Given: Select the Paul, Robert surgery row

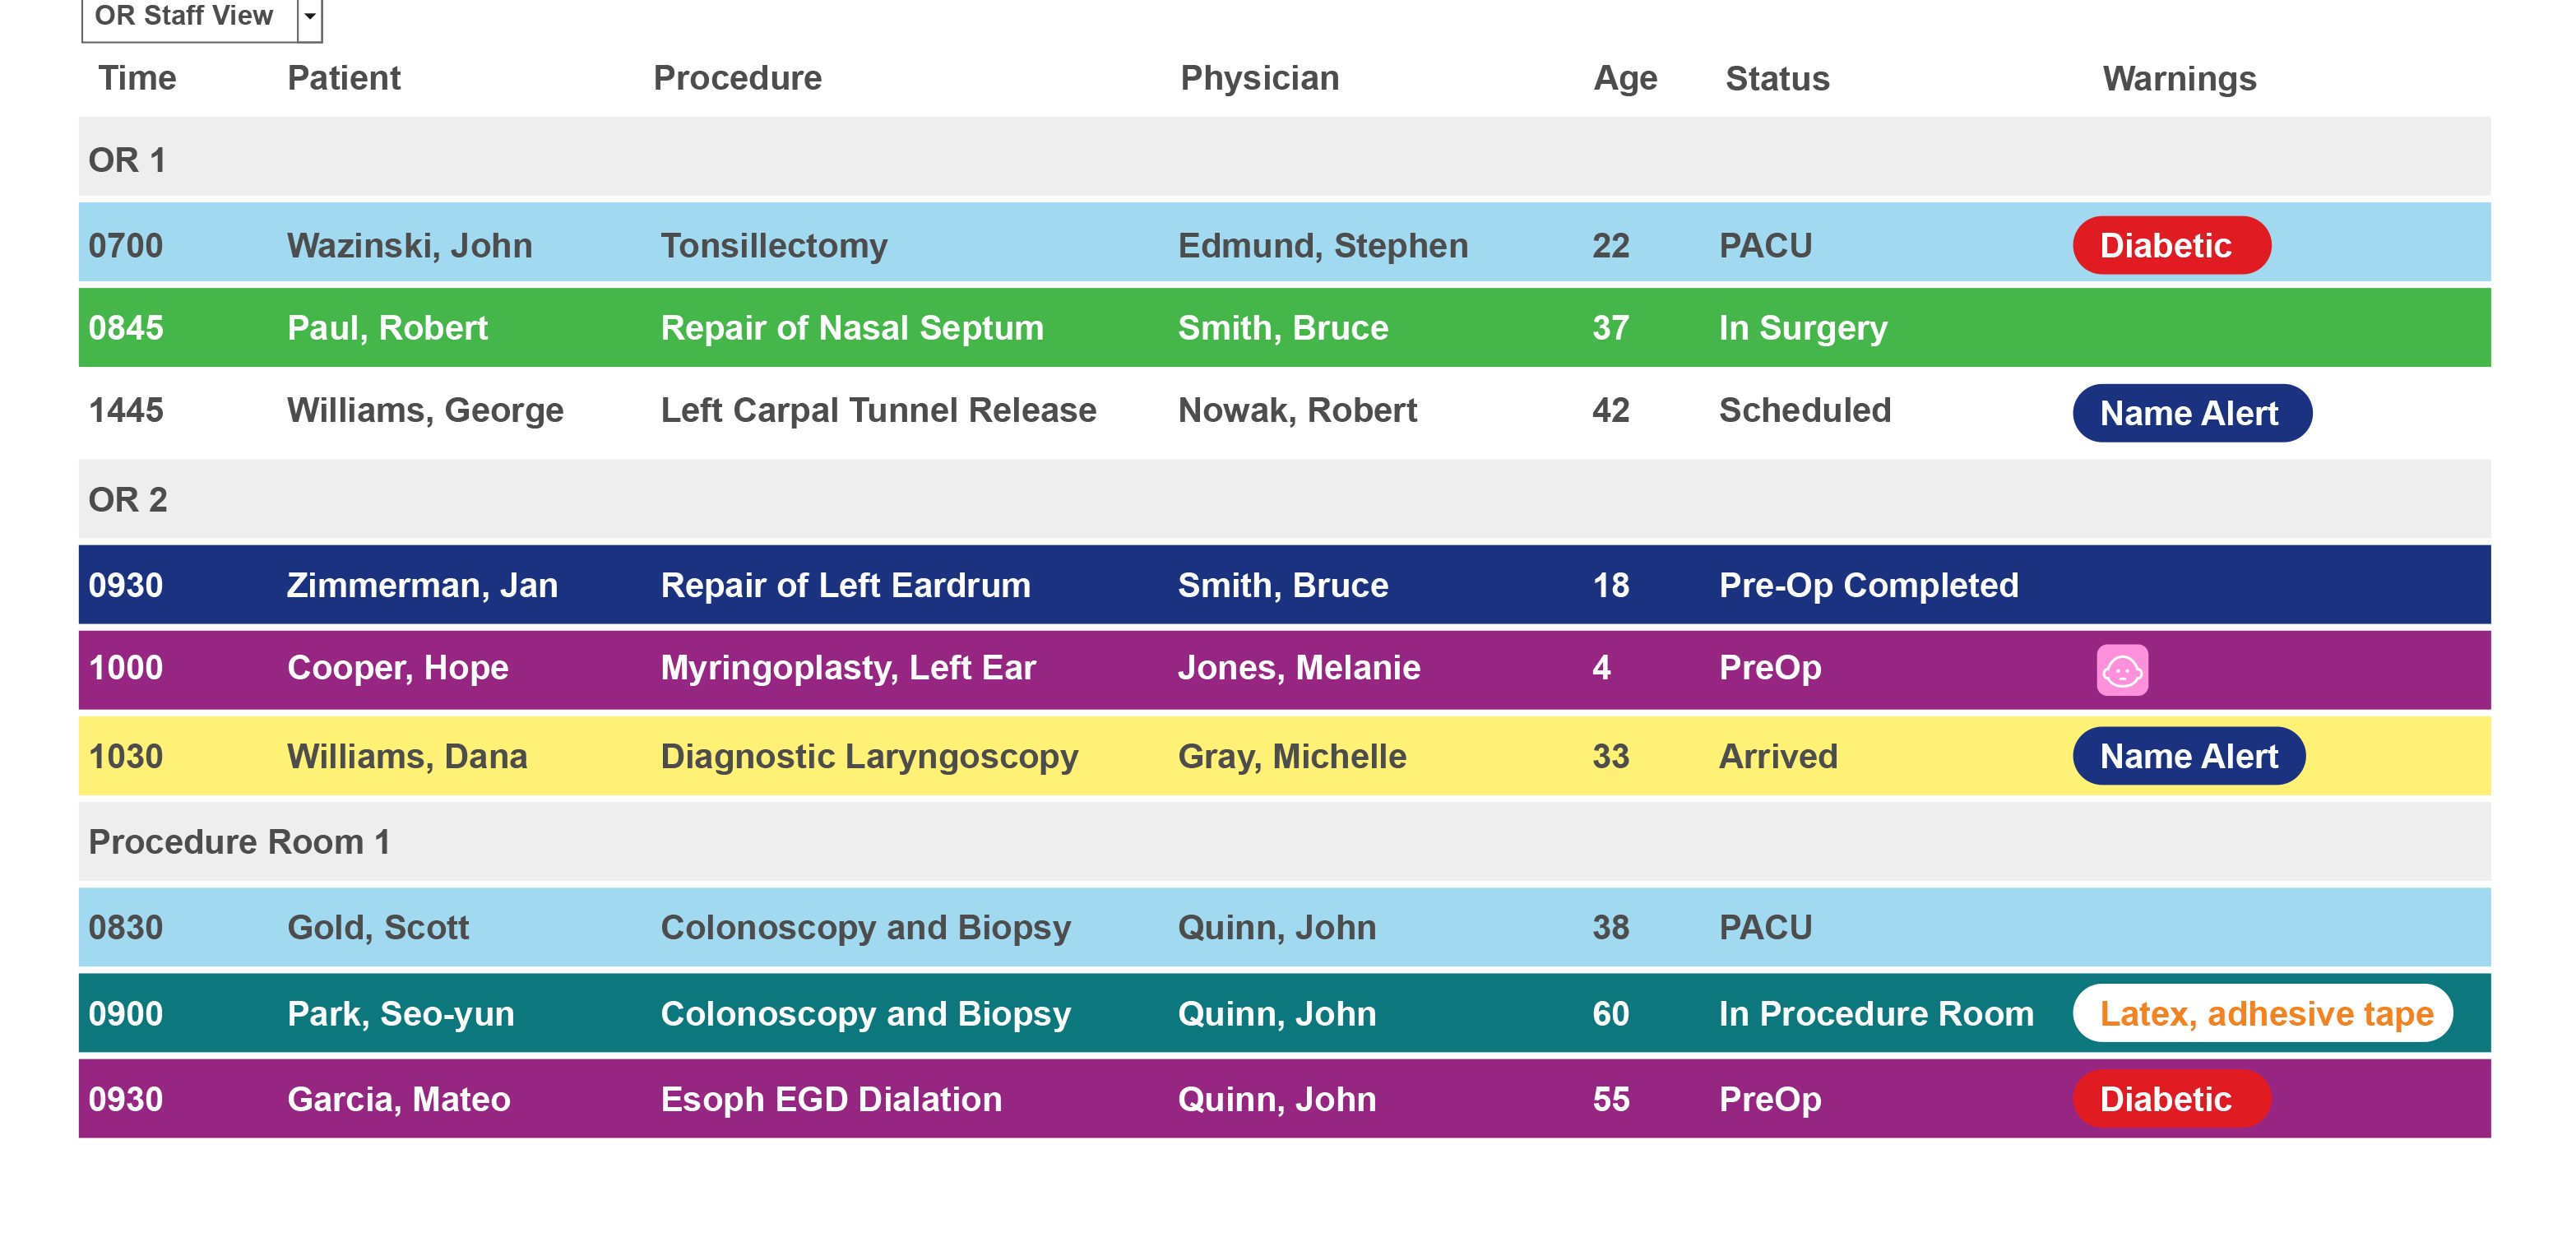Looking at the screenshot, I should click(1284, 327).
